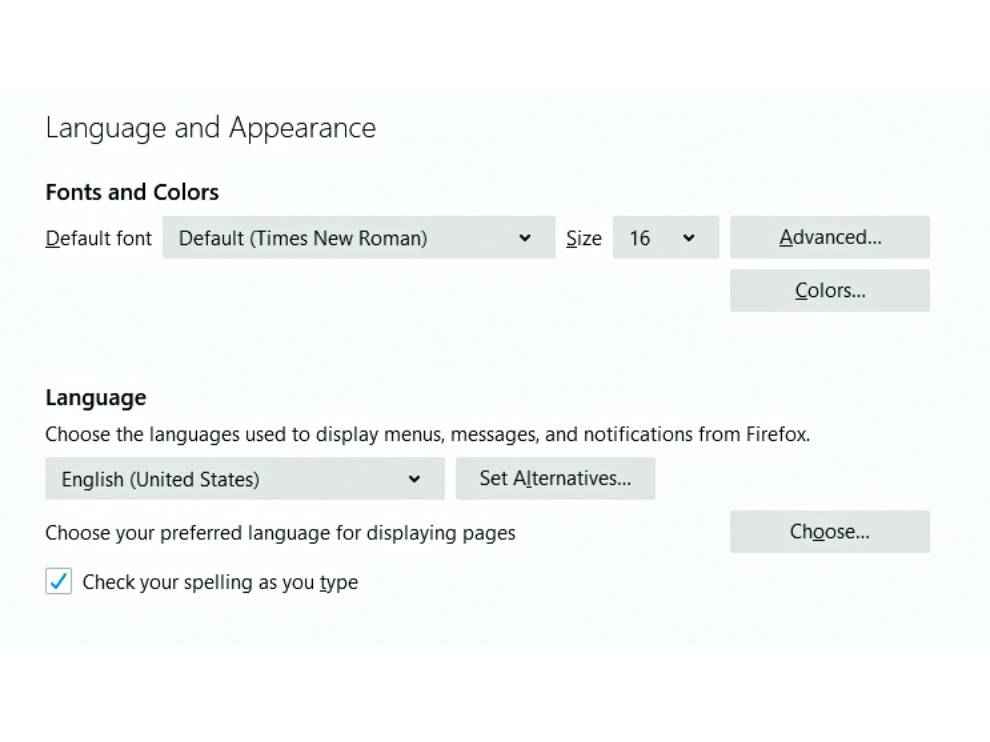Open Advanced font settings

click(830, 237)
